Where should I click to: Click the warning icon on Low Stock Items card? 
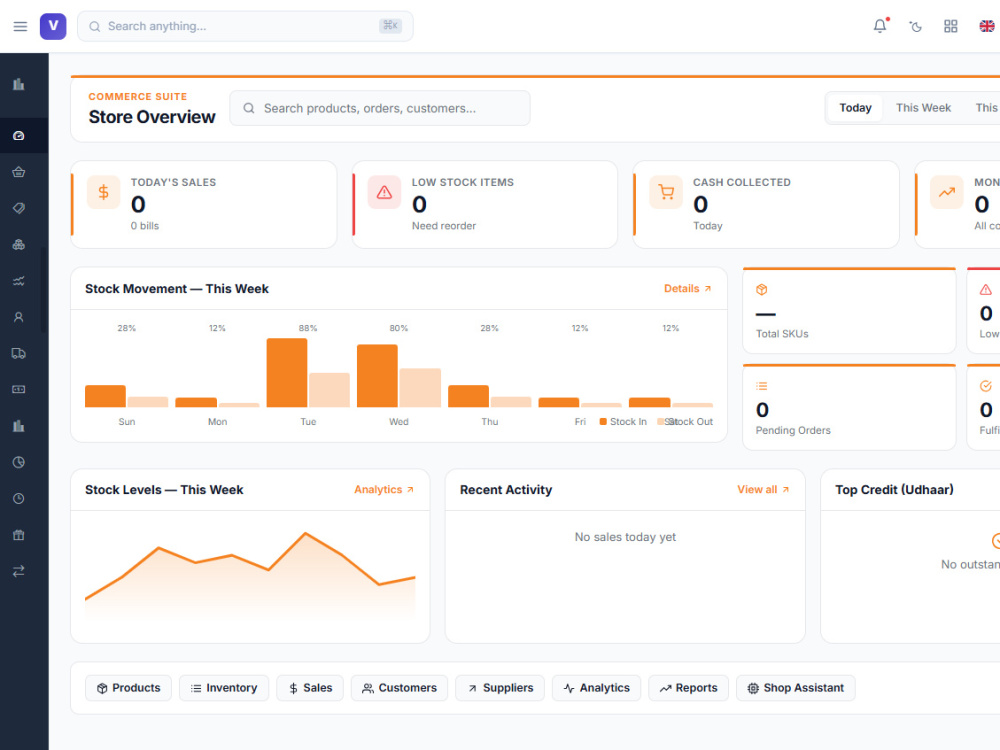point(385,192)
